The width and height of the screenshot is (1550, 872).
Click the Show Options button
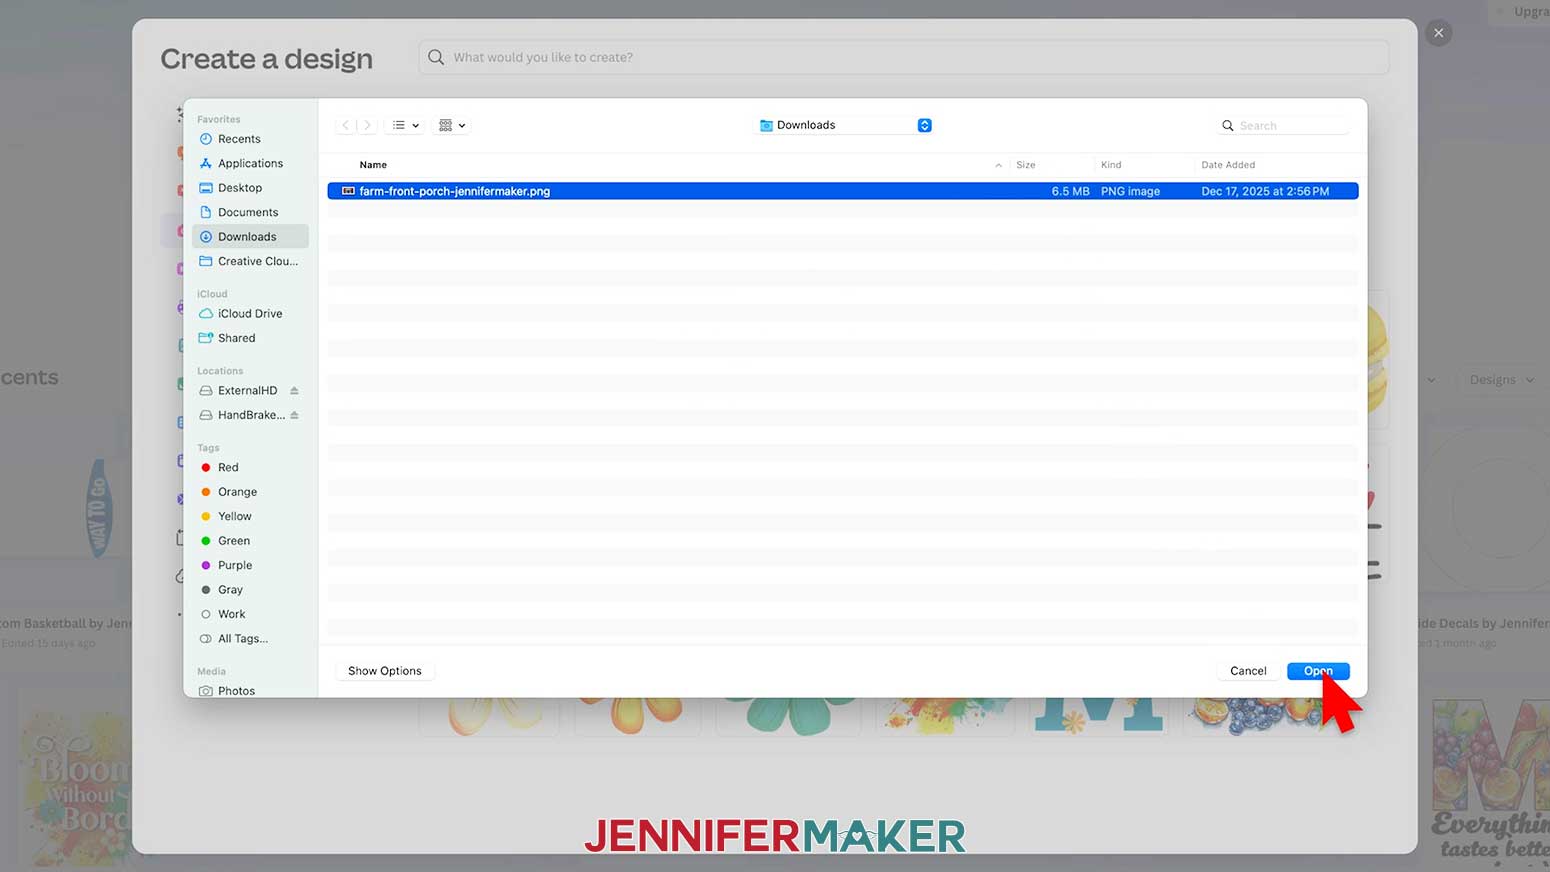click(x=385, y=671)
